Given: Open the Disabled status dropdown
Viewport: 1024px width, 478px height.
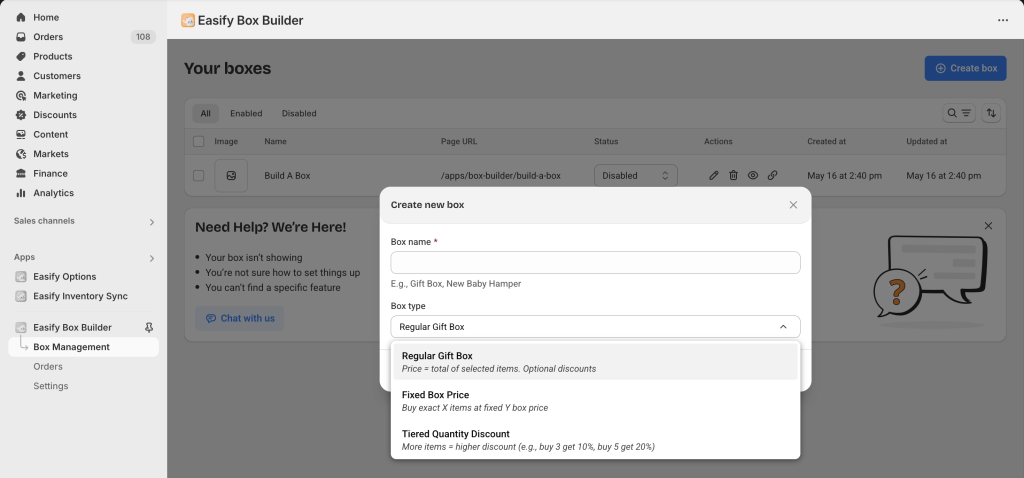Looking at the screenshot, I should pos(635,176).
